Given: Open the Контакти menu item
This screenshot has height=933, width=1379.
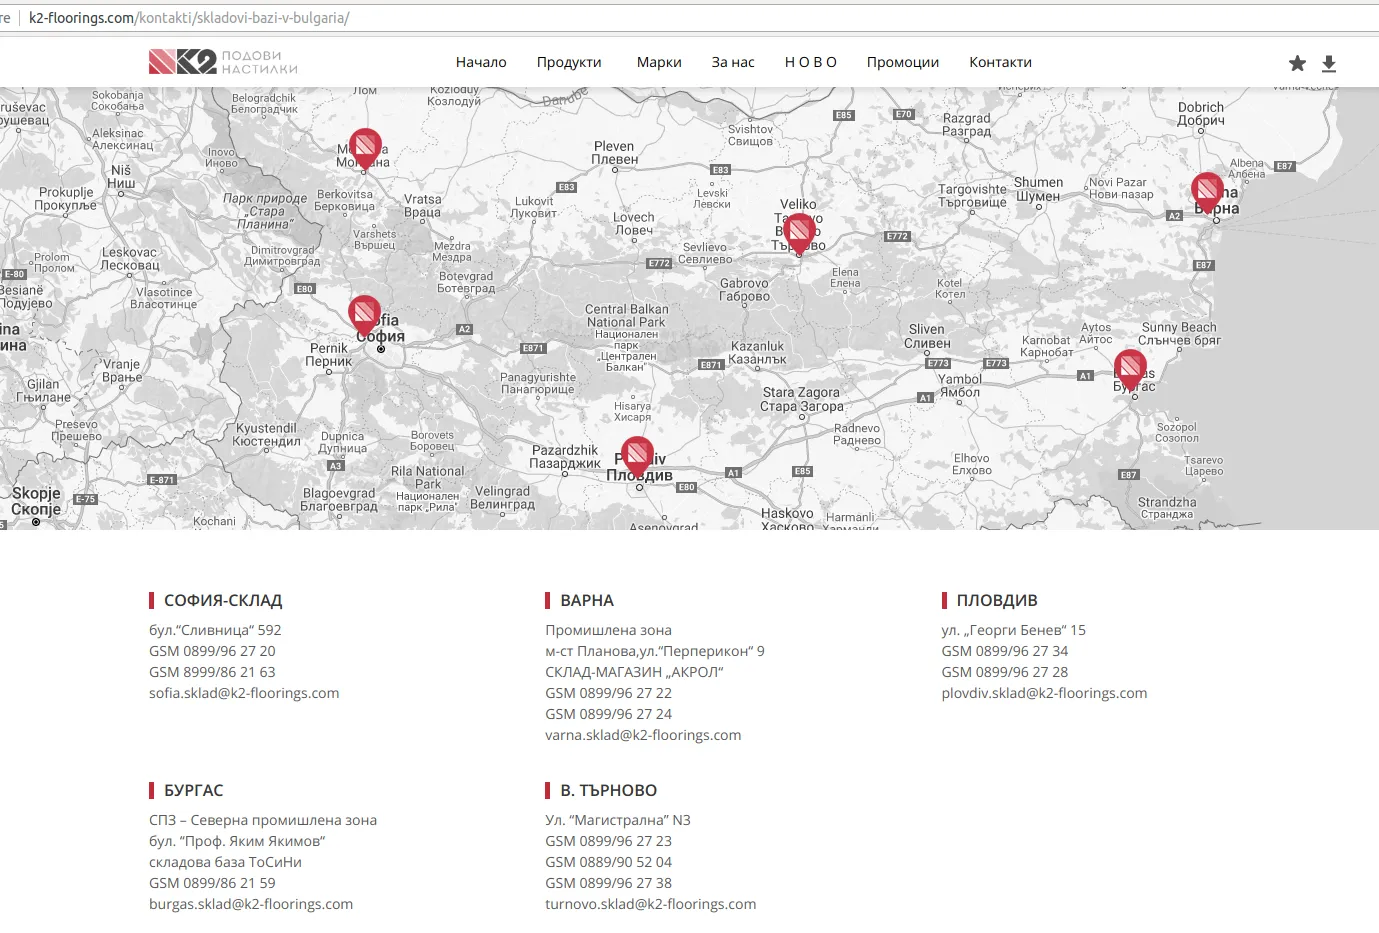Looking at the screenshot, I should coord(1000,62).
